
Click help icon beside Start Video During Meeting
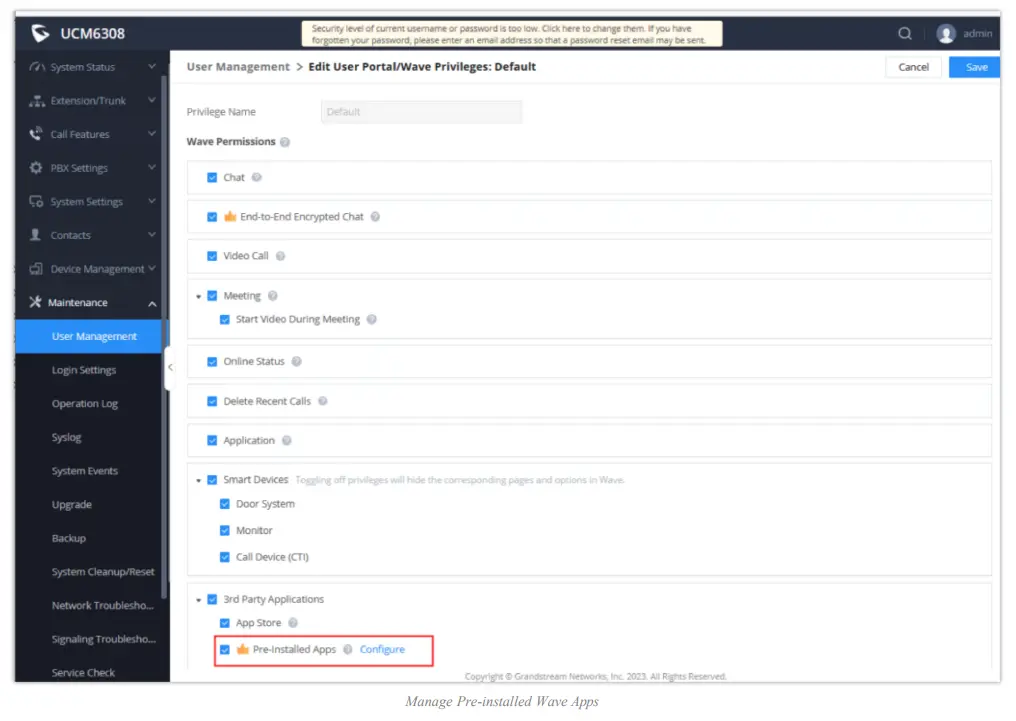click(372, 319)
